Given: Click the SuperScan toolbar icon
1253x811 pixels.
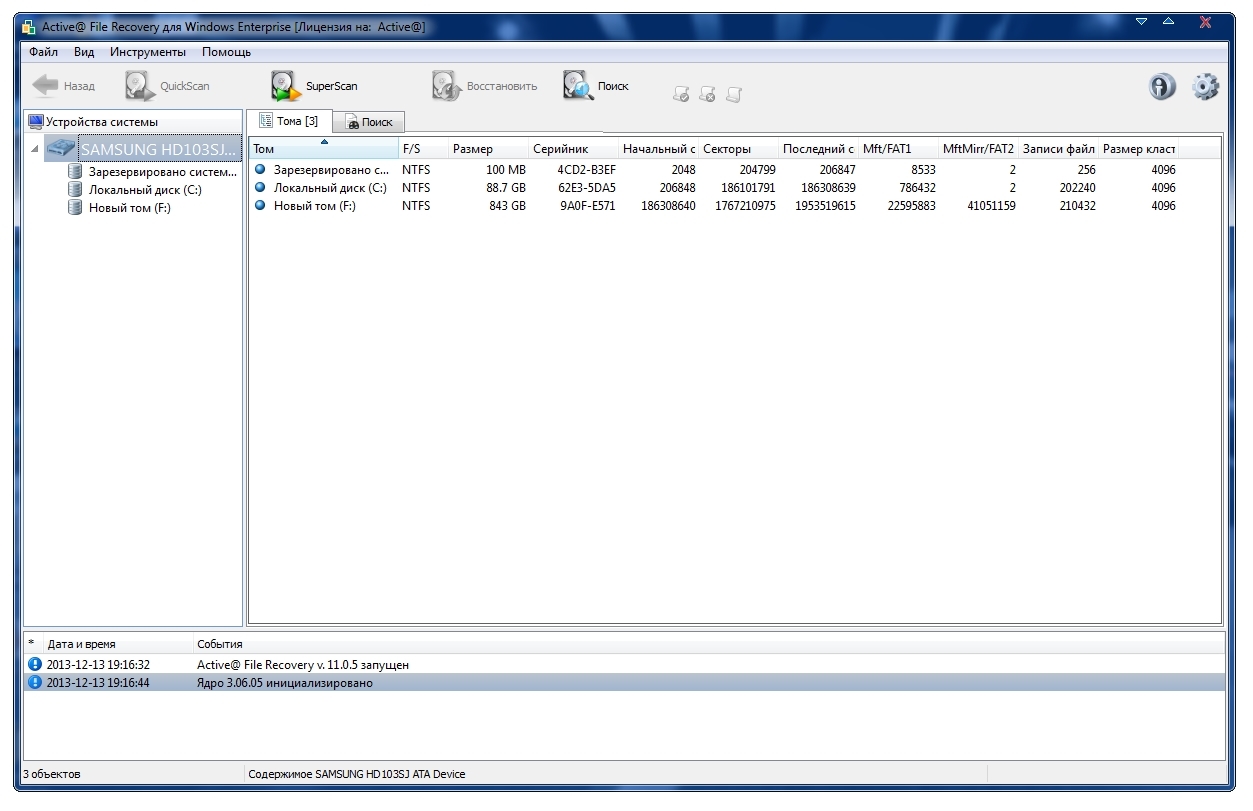Looking at the screenshot, I should [x=286, y=87].
